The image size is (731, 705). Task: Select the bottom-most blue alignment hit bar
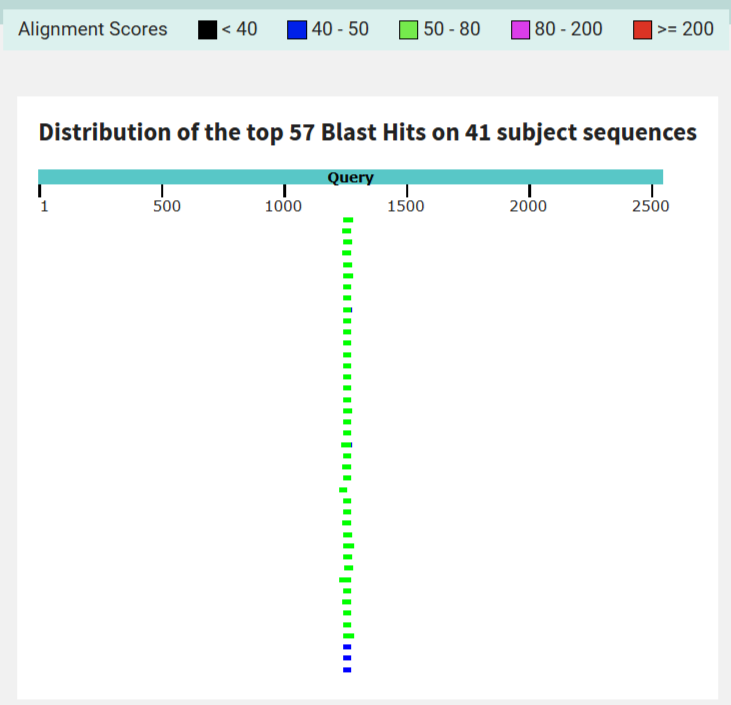tap(347, 670)
